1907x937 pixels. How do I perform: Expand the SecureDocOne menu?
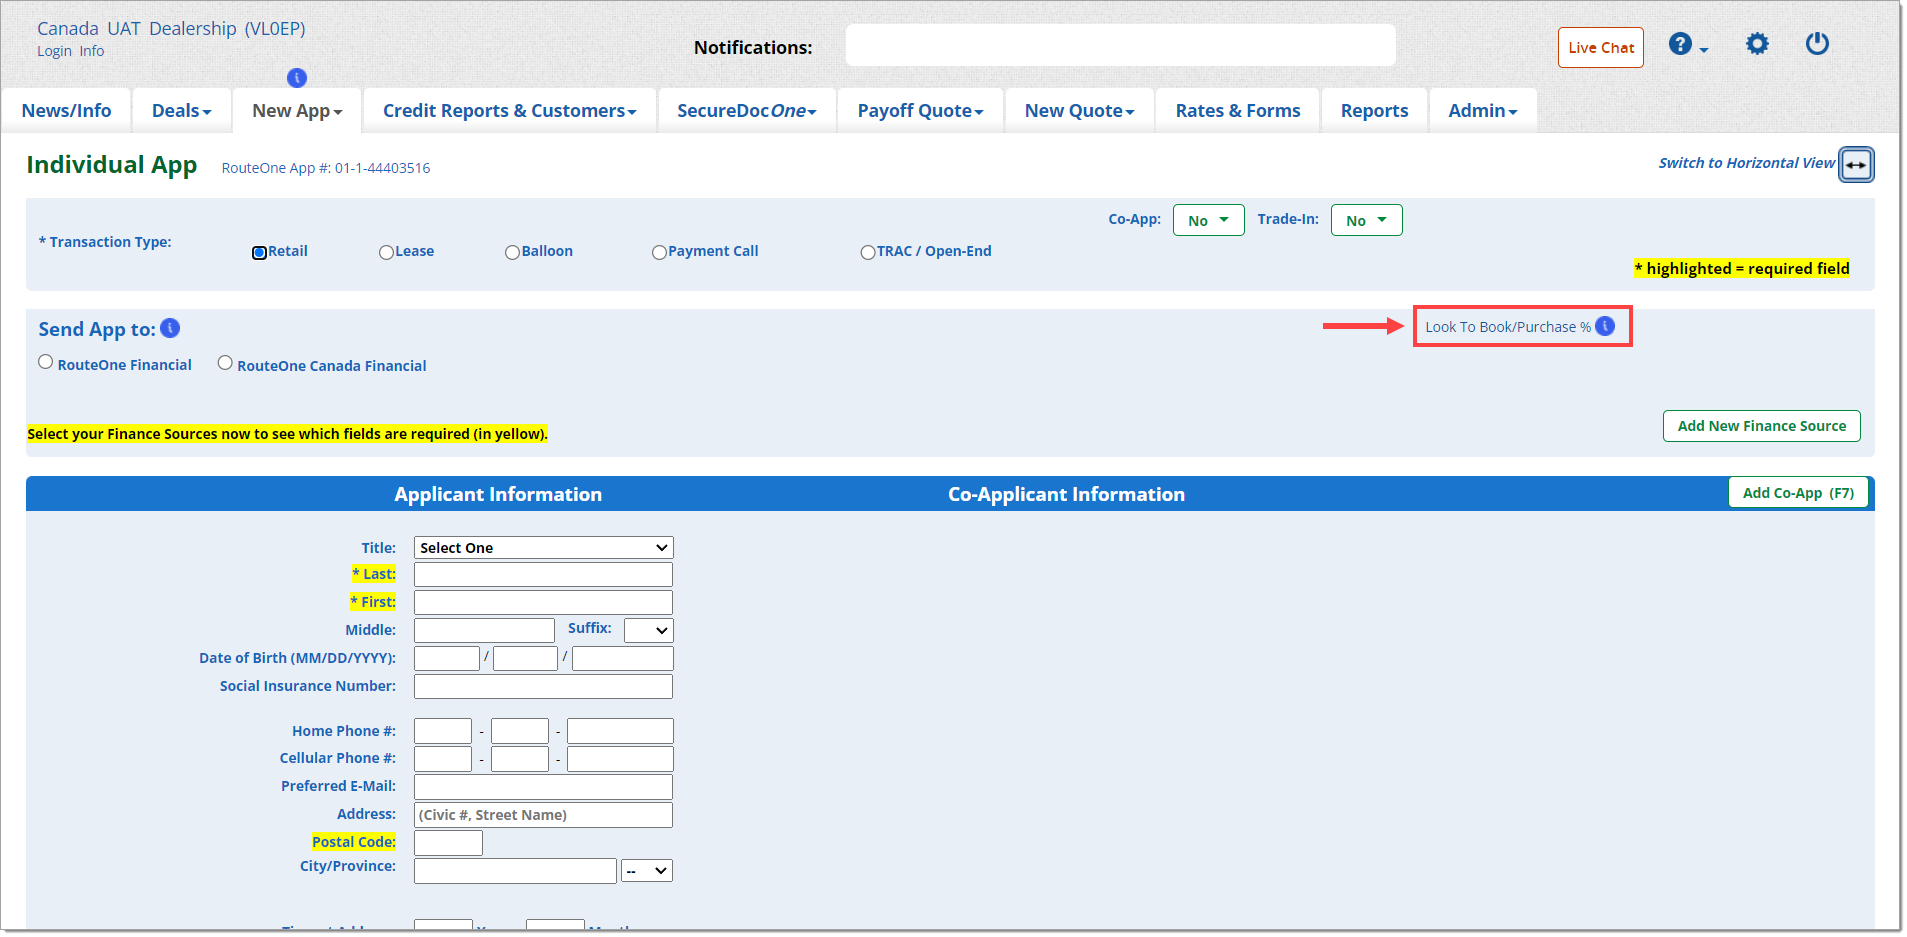coord(747,111)
